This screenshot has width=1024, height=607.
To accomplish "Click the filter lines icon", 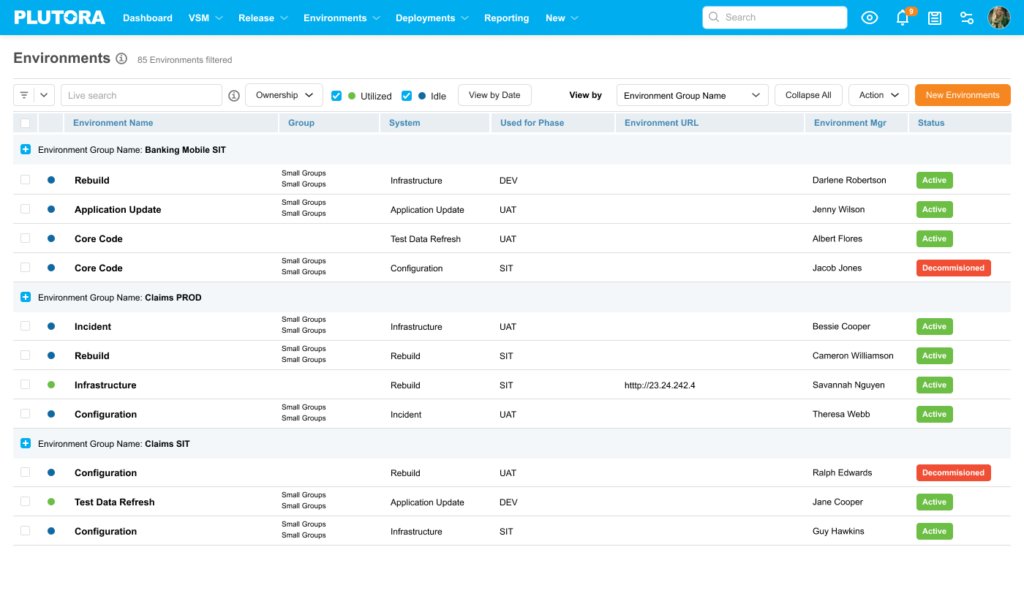I will 24,95.
